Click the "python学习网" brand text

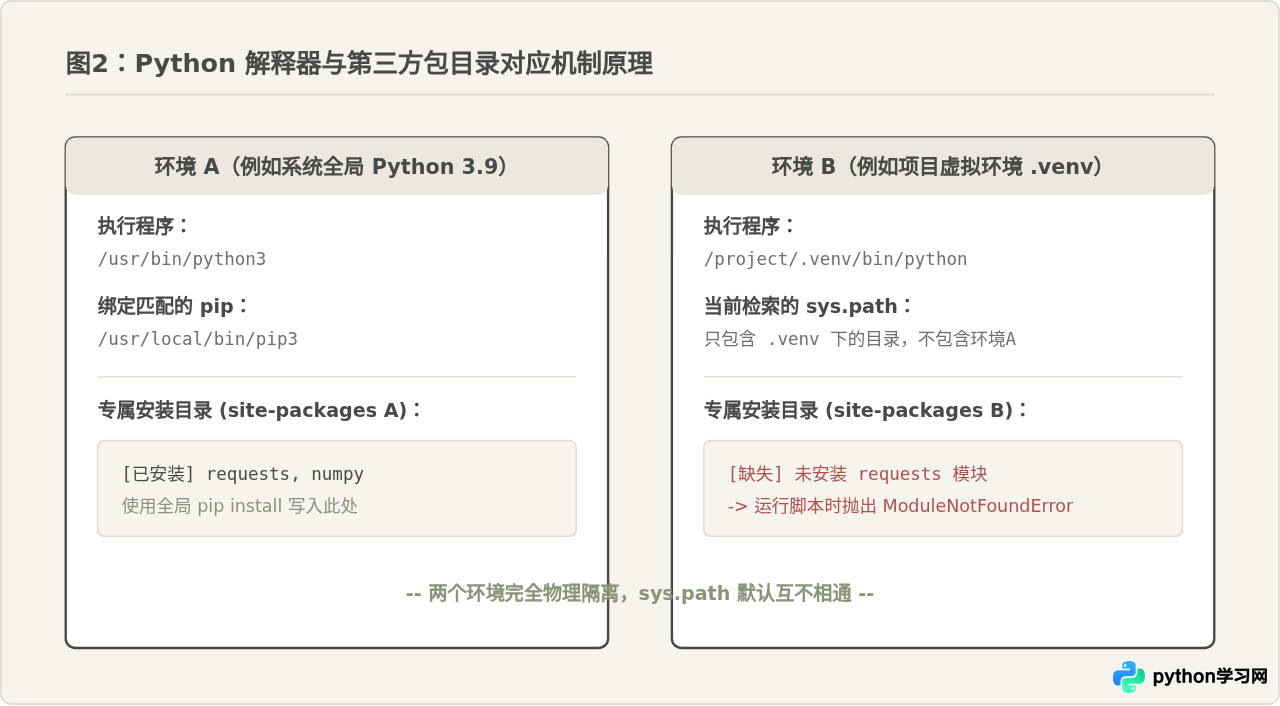(1210, 677)
